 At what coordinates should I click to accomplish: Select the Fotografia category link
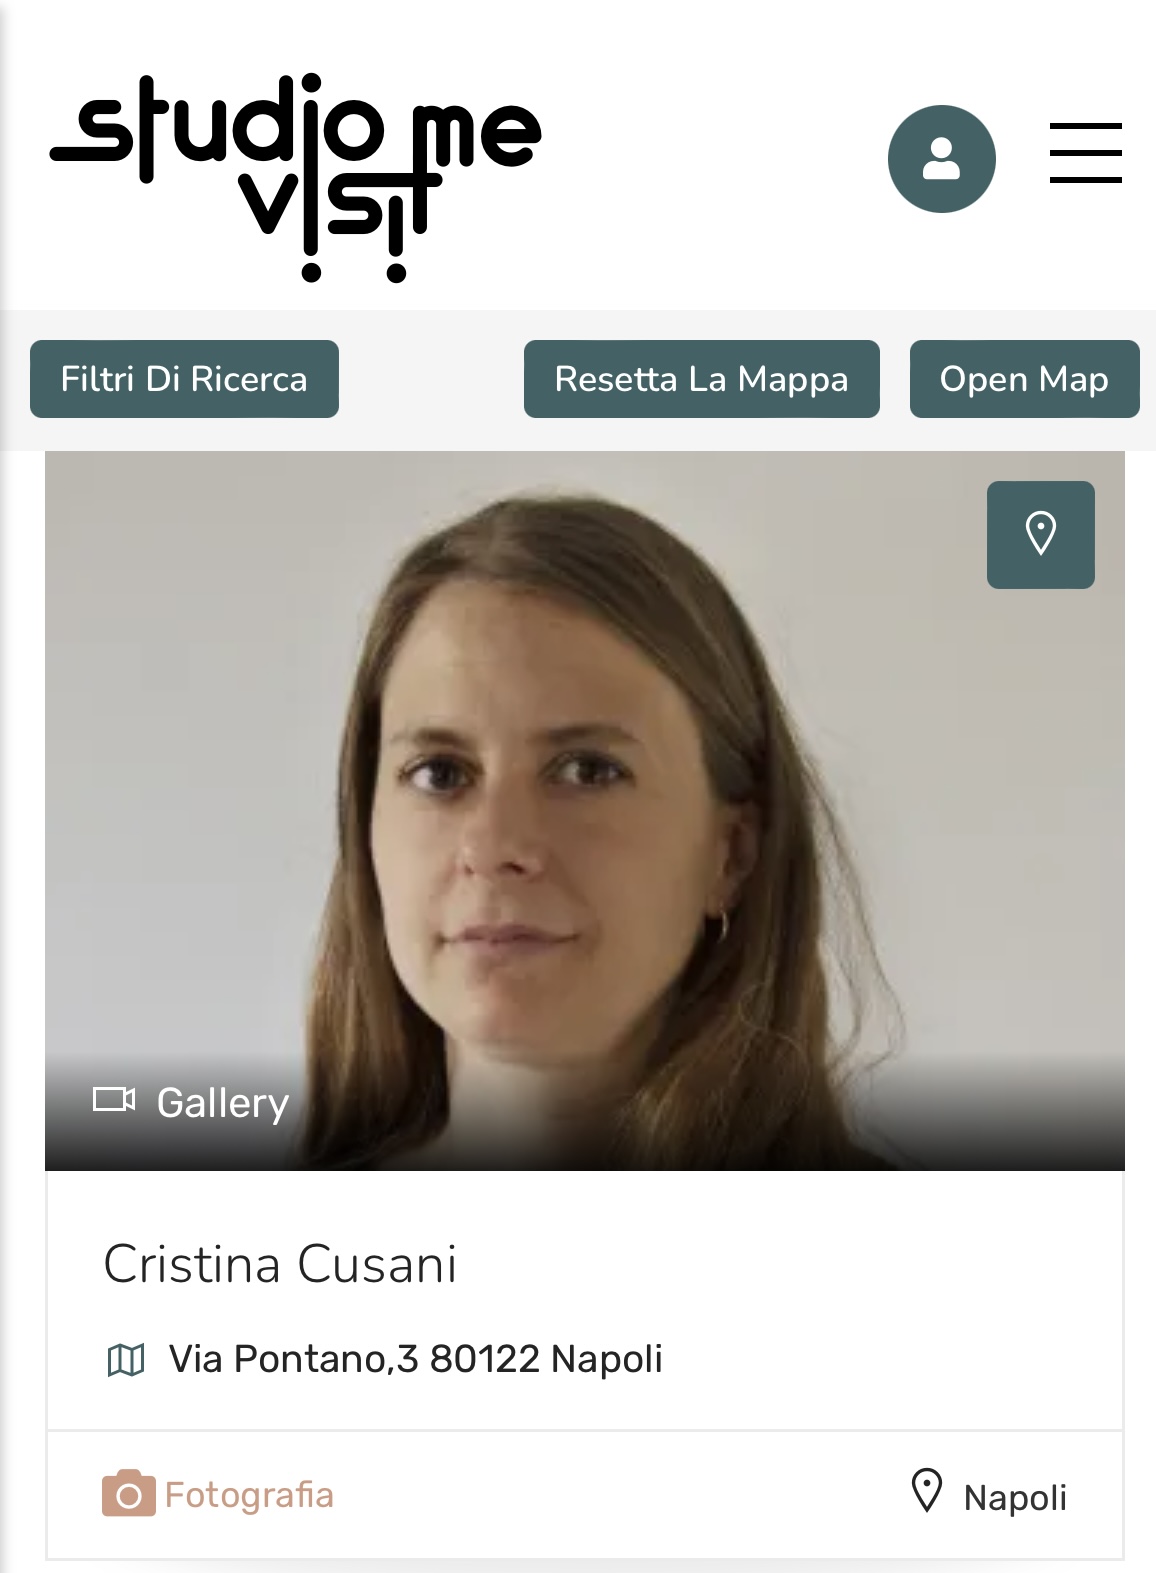(x=249, y=1494)
